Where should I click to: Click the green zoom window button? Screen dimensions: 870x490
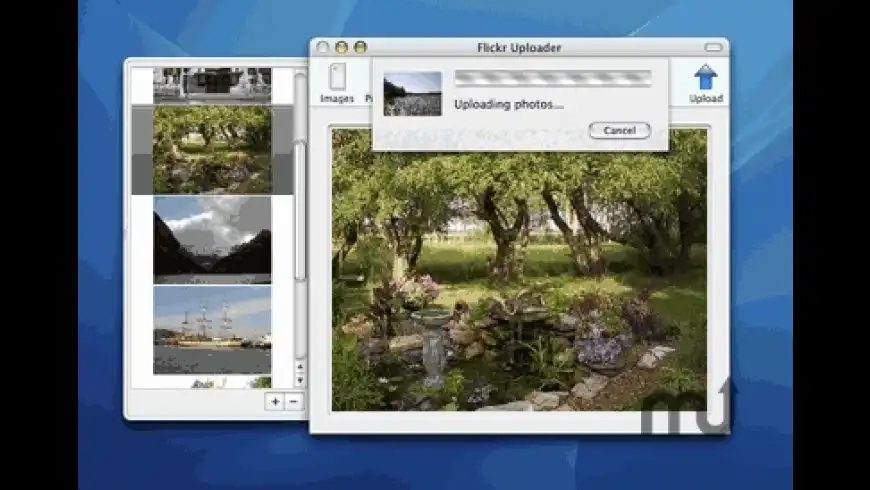(x=360, y=47)
